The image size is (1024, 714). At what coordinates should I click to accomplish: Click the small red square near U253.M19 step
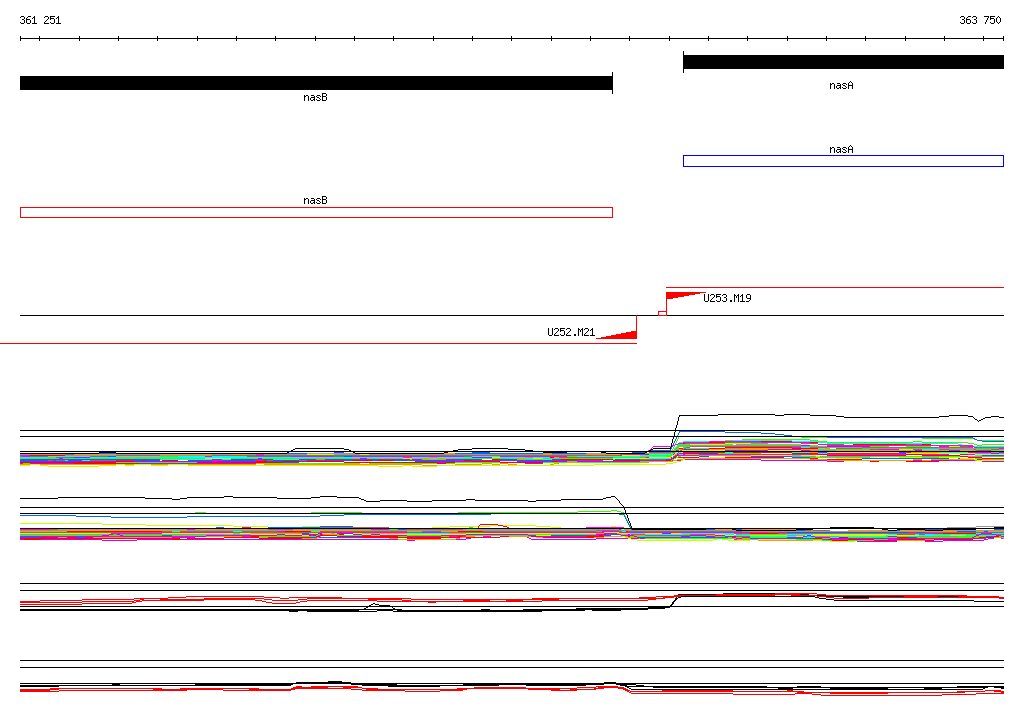(662, 314)
